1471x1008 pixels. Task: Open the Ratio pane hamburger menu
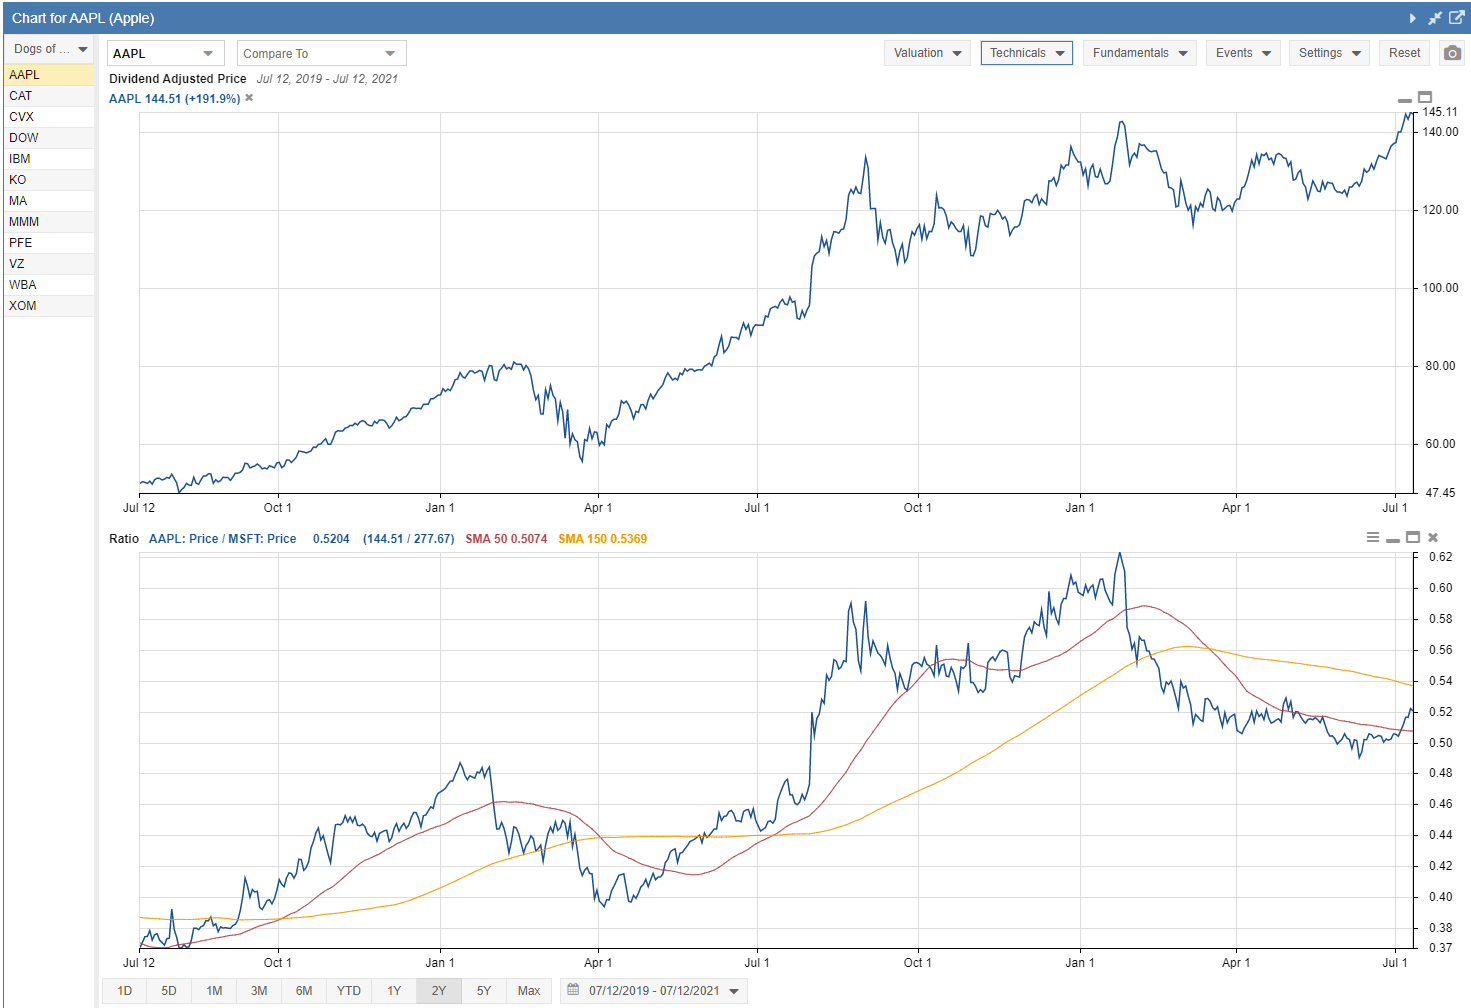click(1373, 537)
